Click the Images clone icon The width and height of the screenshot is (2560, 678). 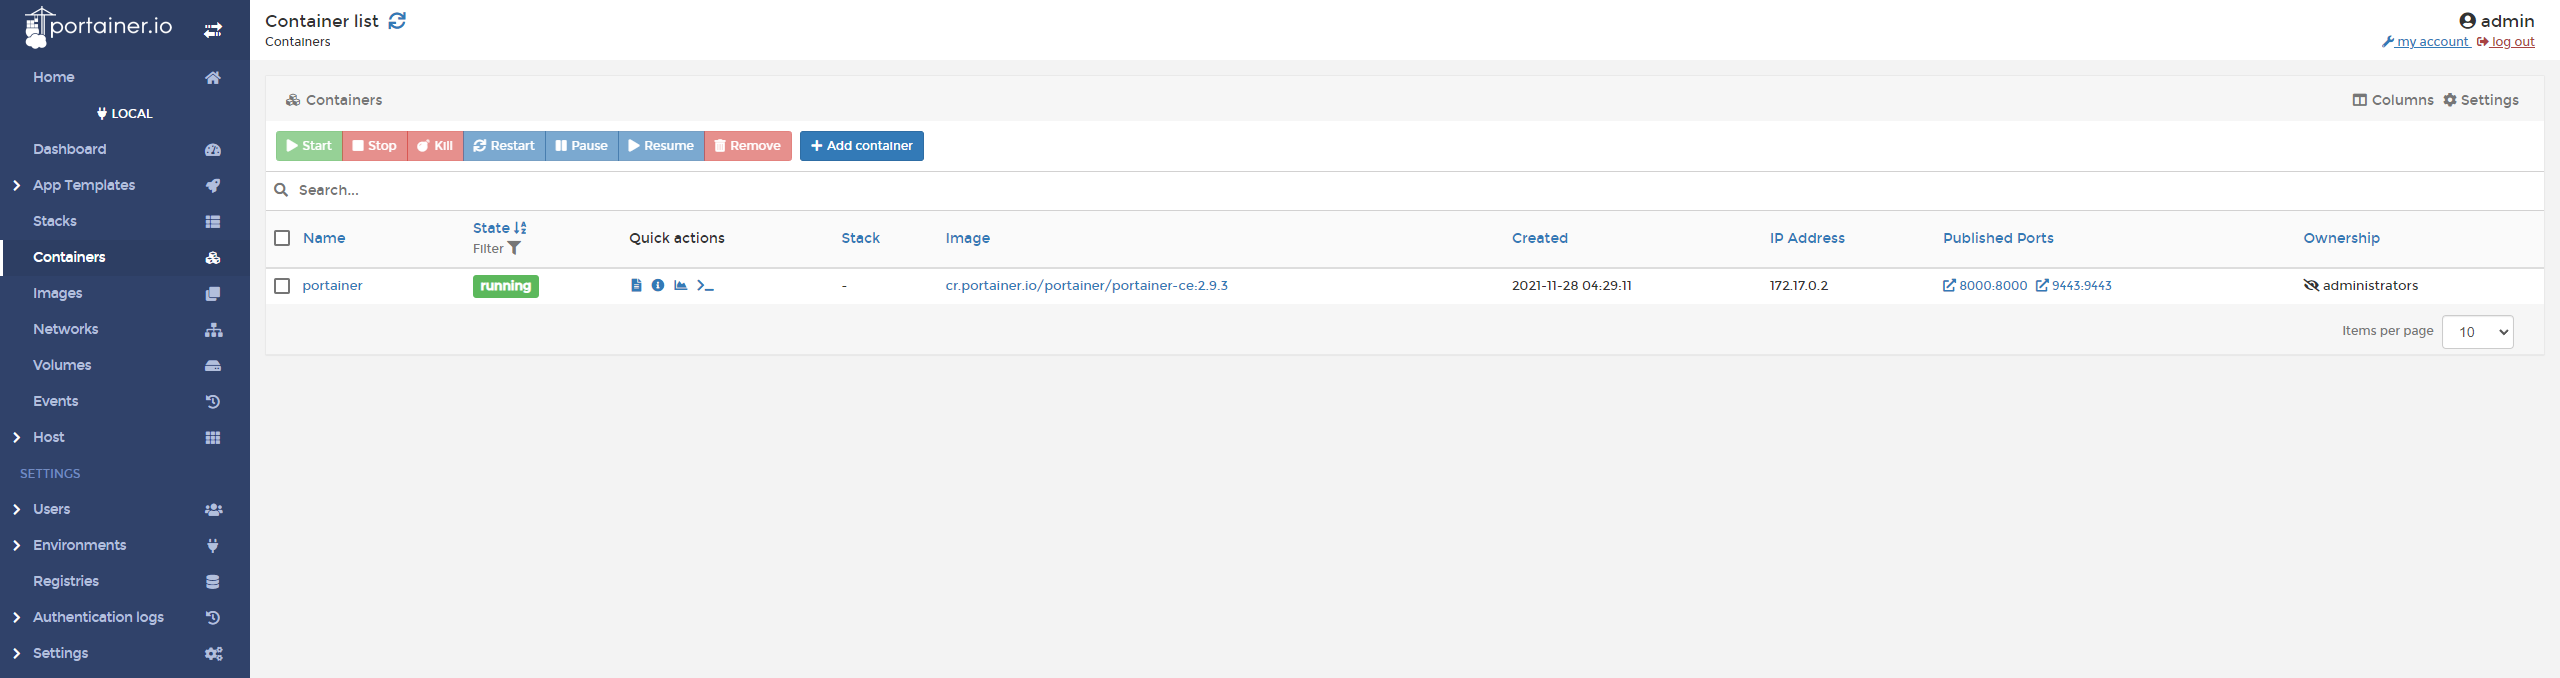tap(213, 294)
